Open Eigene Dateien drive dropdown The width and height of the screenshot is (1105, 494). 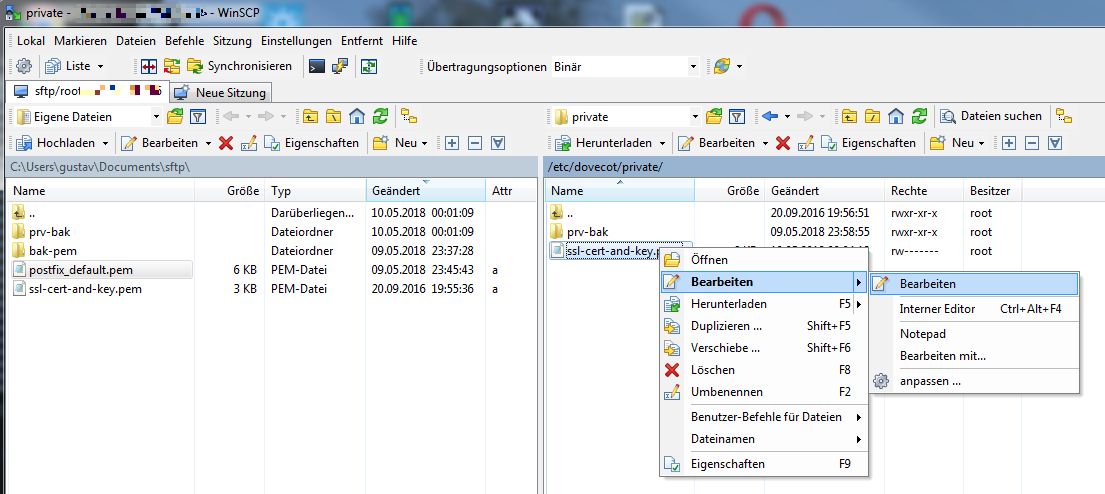tap(156, 116)
